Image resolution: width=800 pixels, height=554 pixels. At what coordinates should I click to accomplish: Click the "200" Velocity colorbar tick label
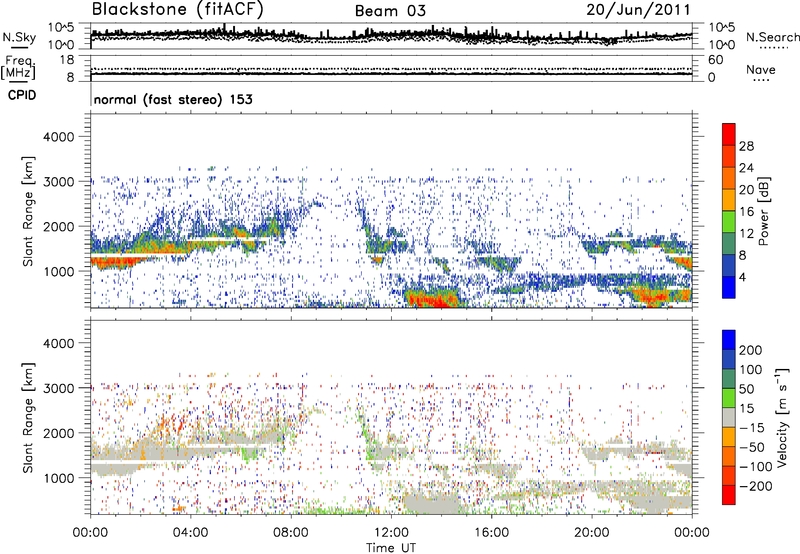pyautogui.click(x=751, y=350)
